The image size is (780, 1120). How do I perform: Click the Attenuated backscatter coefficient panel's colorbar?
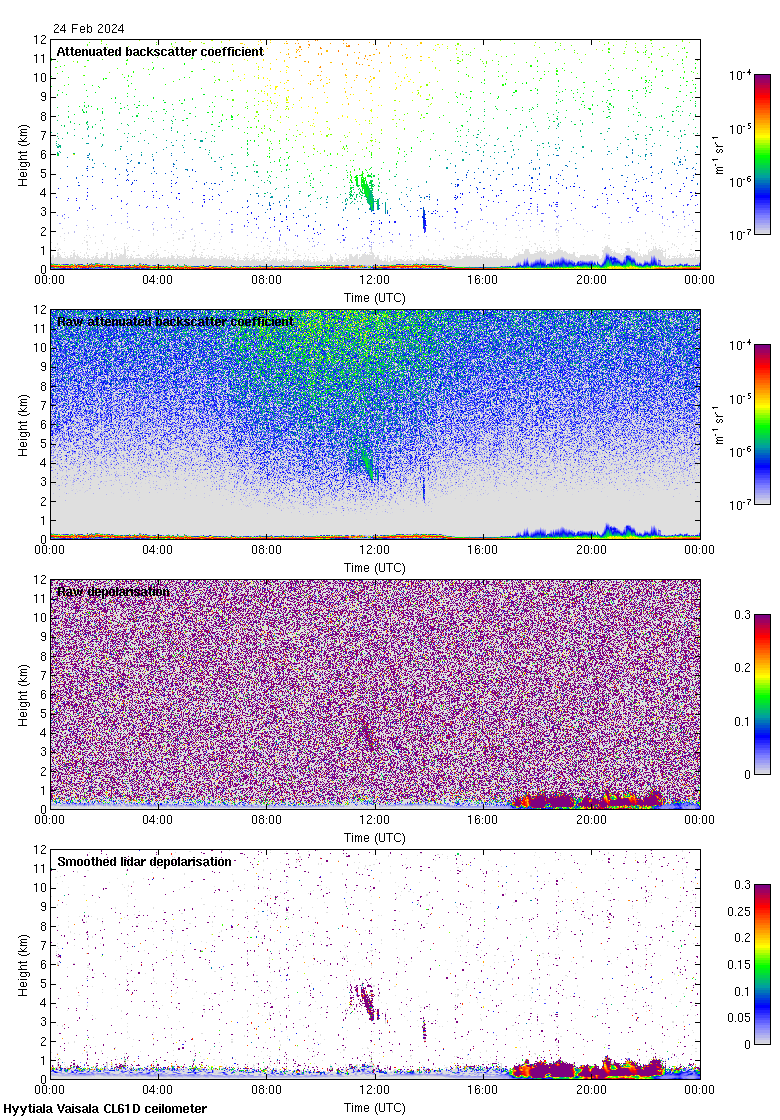[762, 154]
